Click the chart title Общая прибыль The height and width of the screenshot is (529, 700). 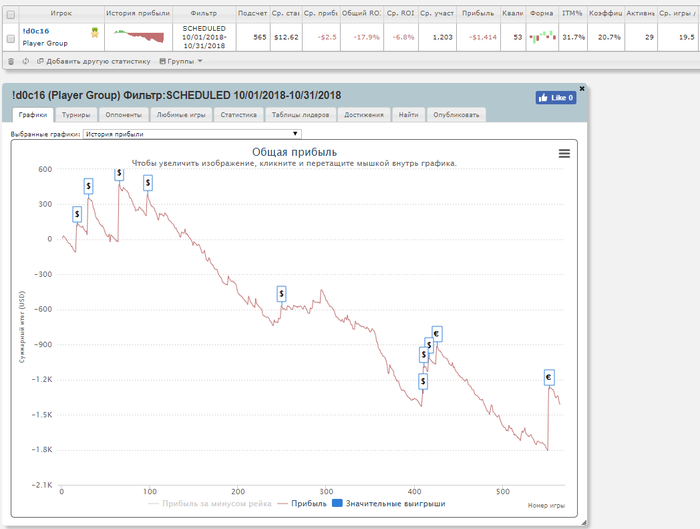coord(295,152)
